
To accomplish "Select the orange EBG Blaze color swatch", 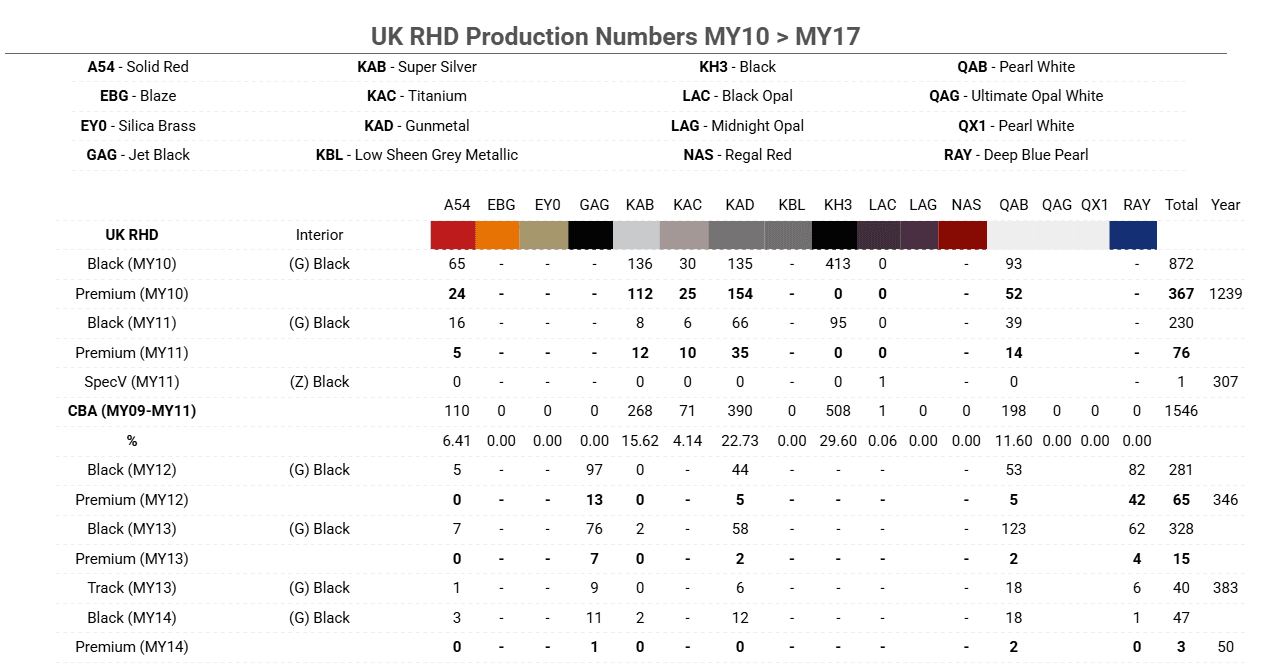I will pyautogui.click(x=498, y=235).
